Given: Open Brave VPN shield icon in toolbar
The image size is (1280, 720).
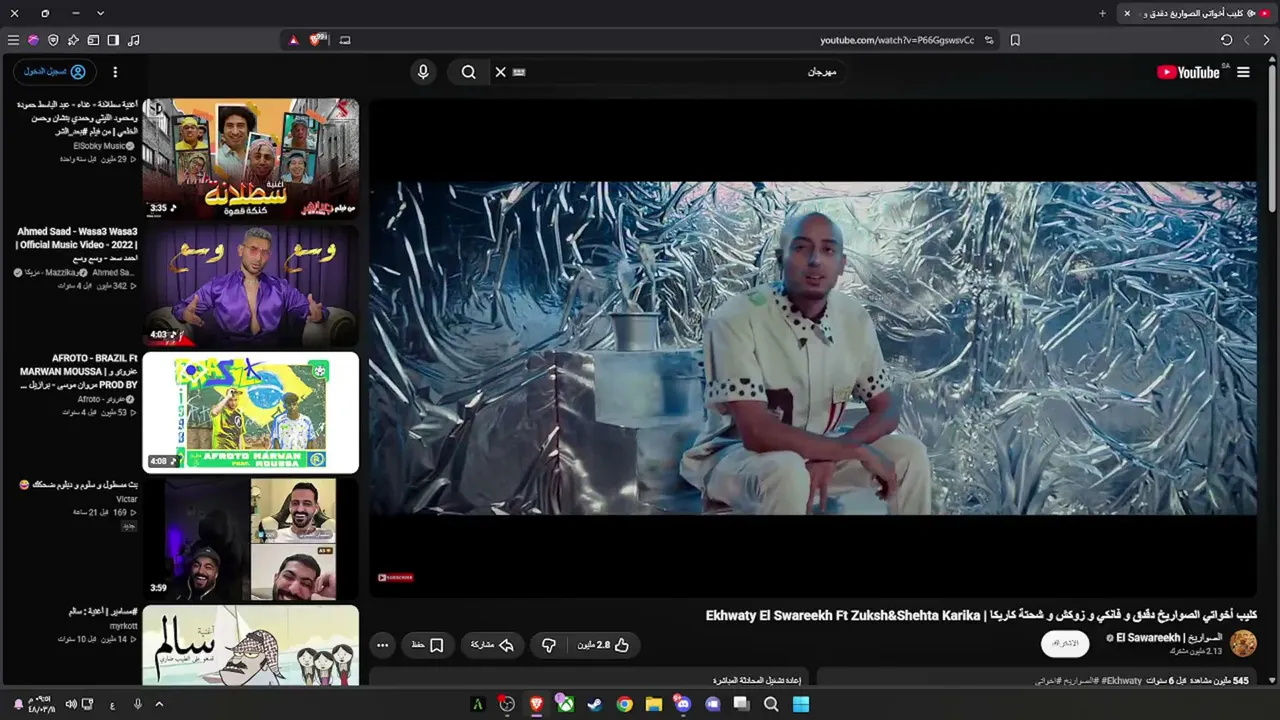Looking at the screenshot, I should coord(53,40).
